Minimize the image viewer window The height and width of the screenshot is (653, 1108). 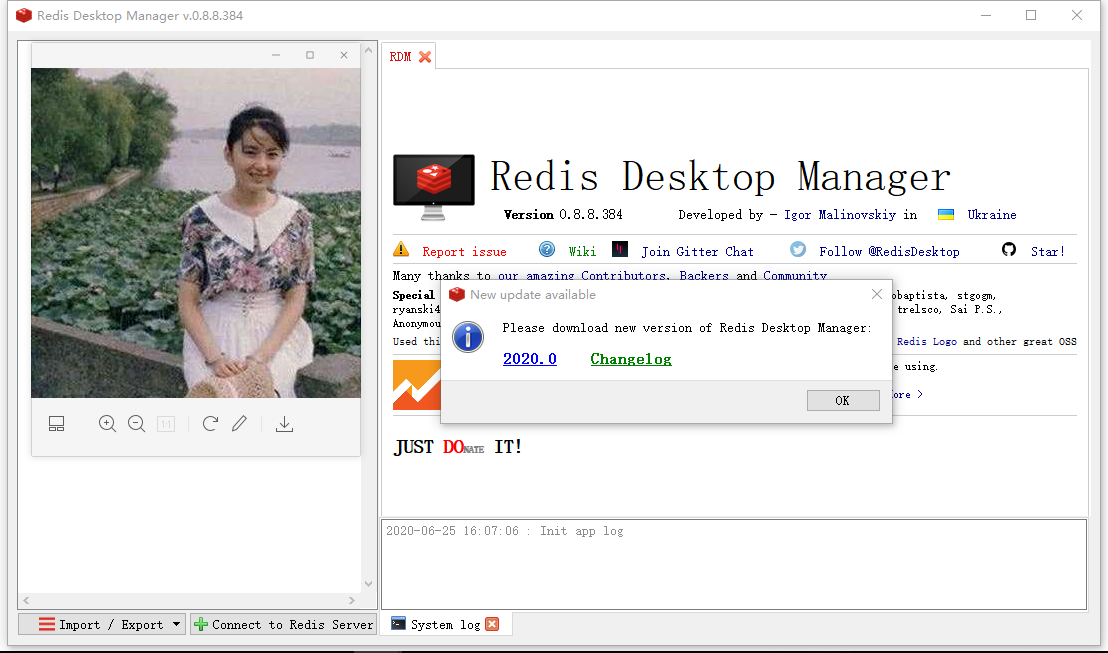point(276,55)
